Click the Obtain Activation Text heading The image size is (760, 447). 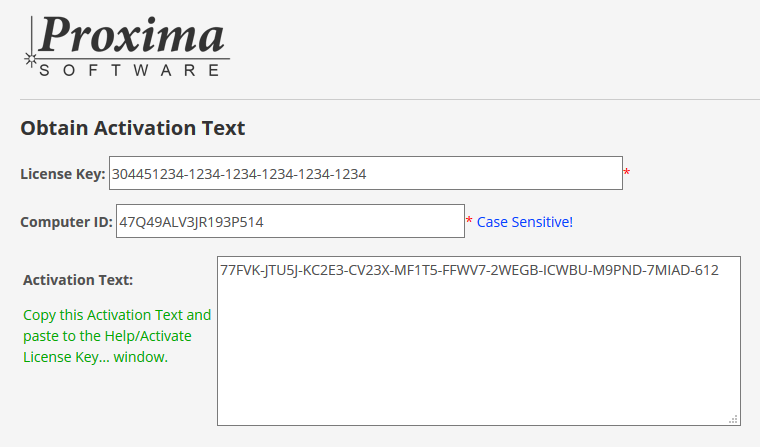133,128
